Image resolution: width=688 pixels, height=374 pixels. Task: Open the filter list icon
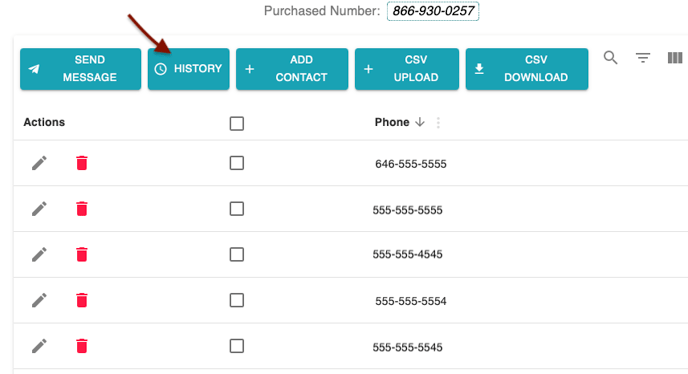coord(643,58)
